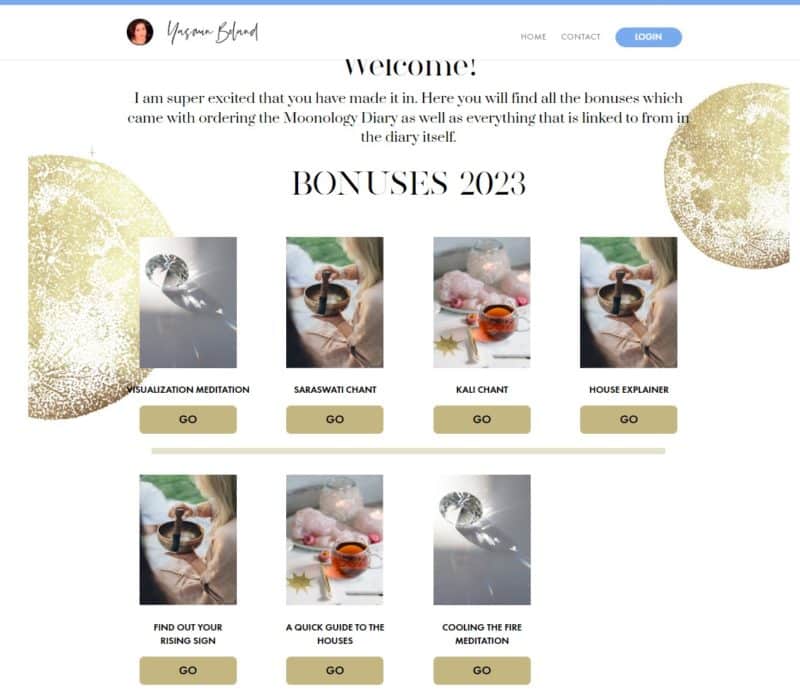
Task: Click the Yasmin Boland signature logo
Action: click(x=213, y=33)
